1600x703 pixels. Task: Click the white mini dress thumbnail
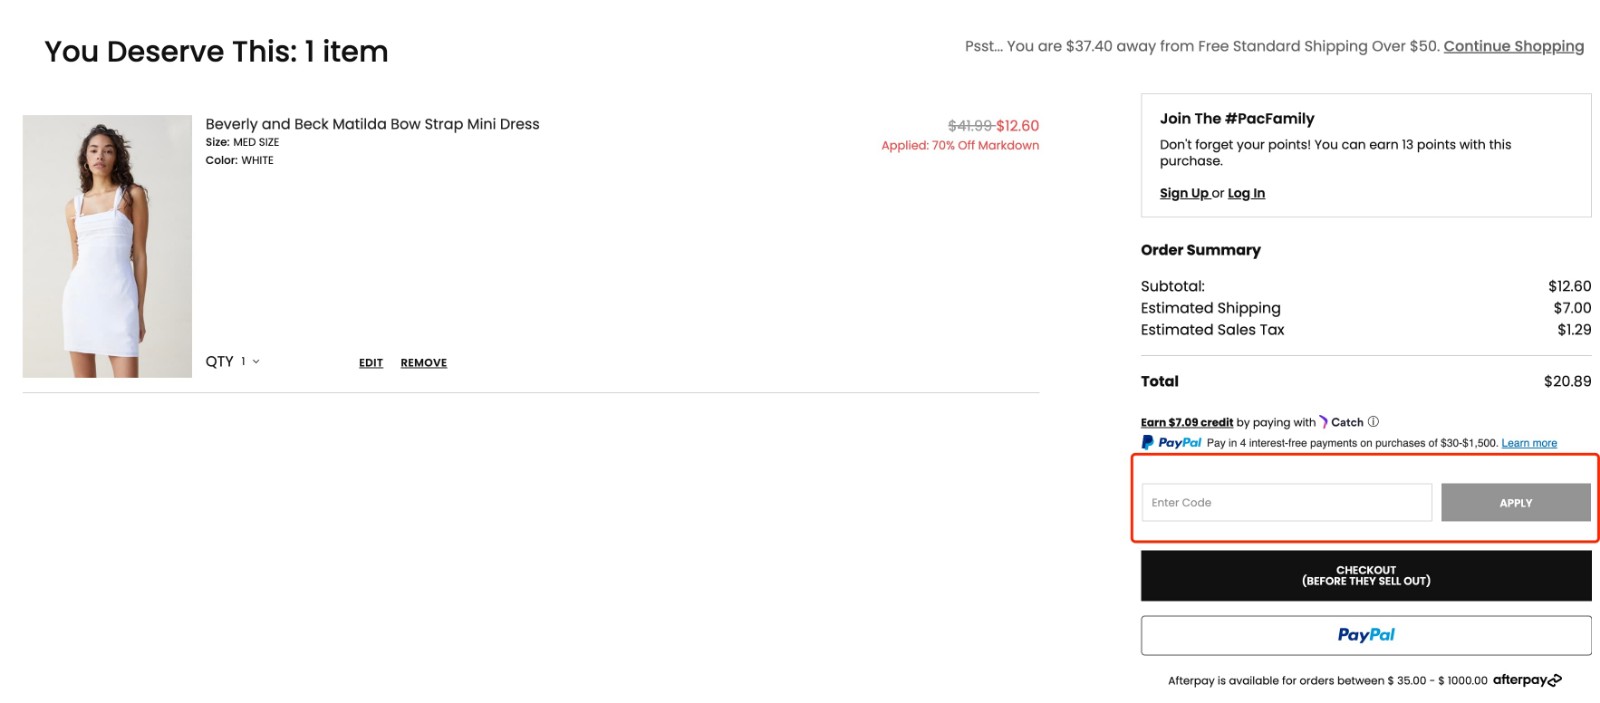click(x=107, y=245)
